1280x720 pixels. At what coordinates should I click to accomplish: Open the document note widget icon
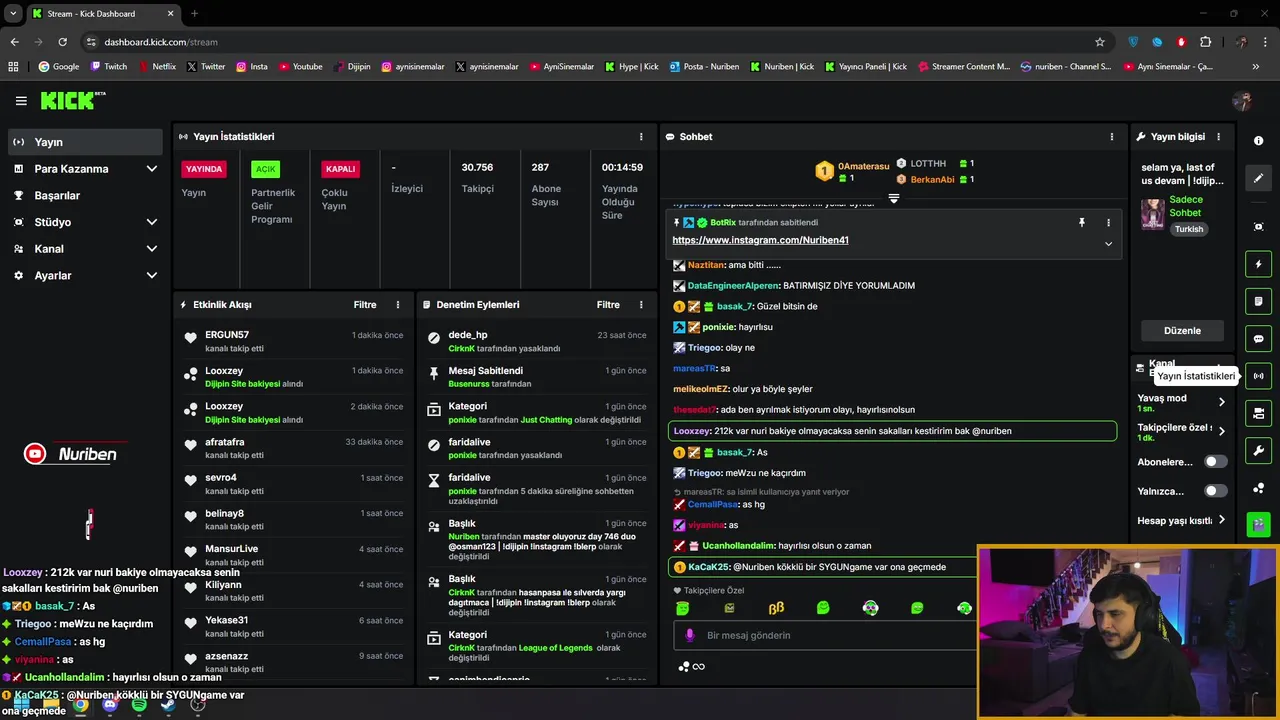[1258, 301]
